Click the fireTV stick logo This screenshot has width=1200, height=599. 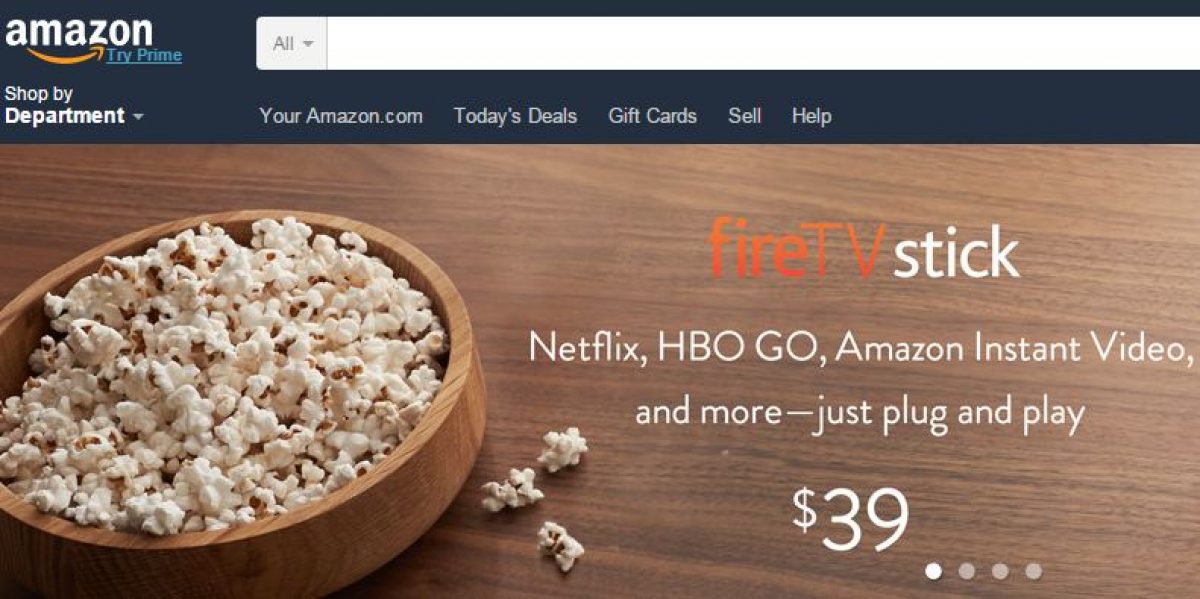864,253
